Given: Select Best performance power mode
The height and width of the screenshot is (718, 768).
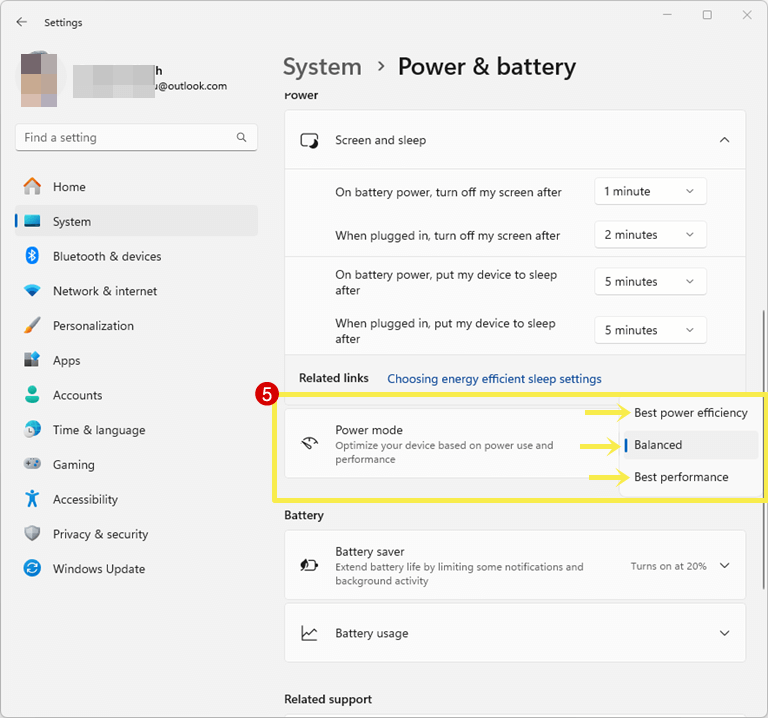Looking at the screenshot, I should point(691,477).
